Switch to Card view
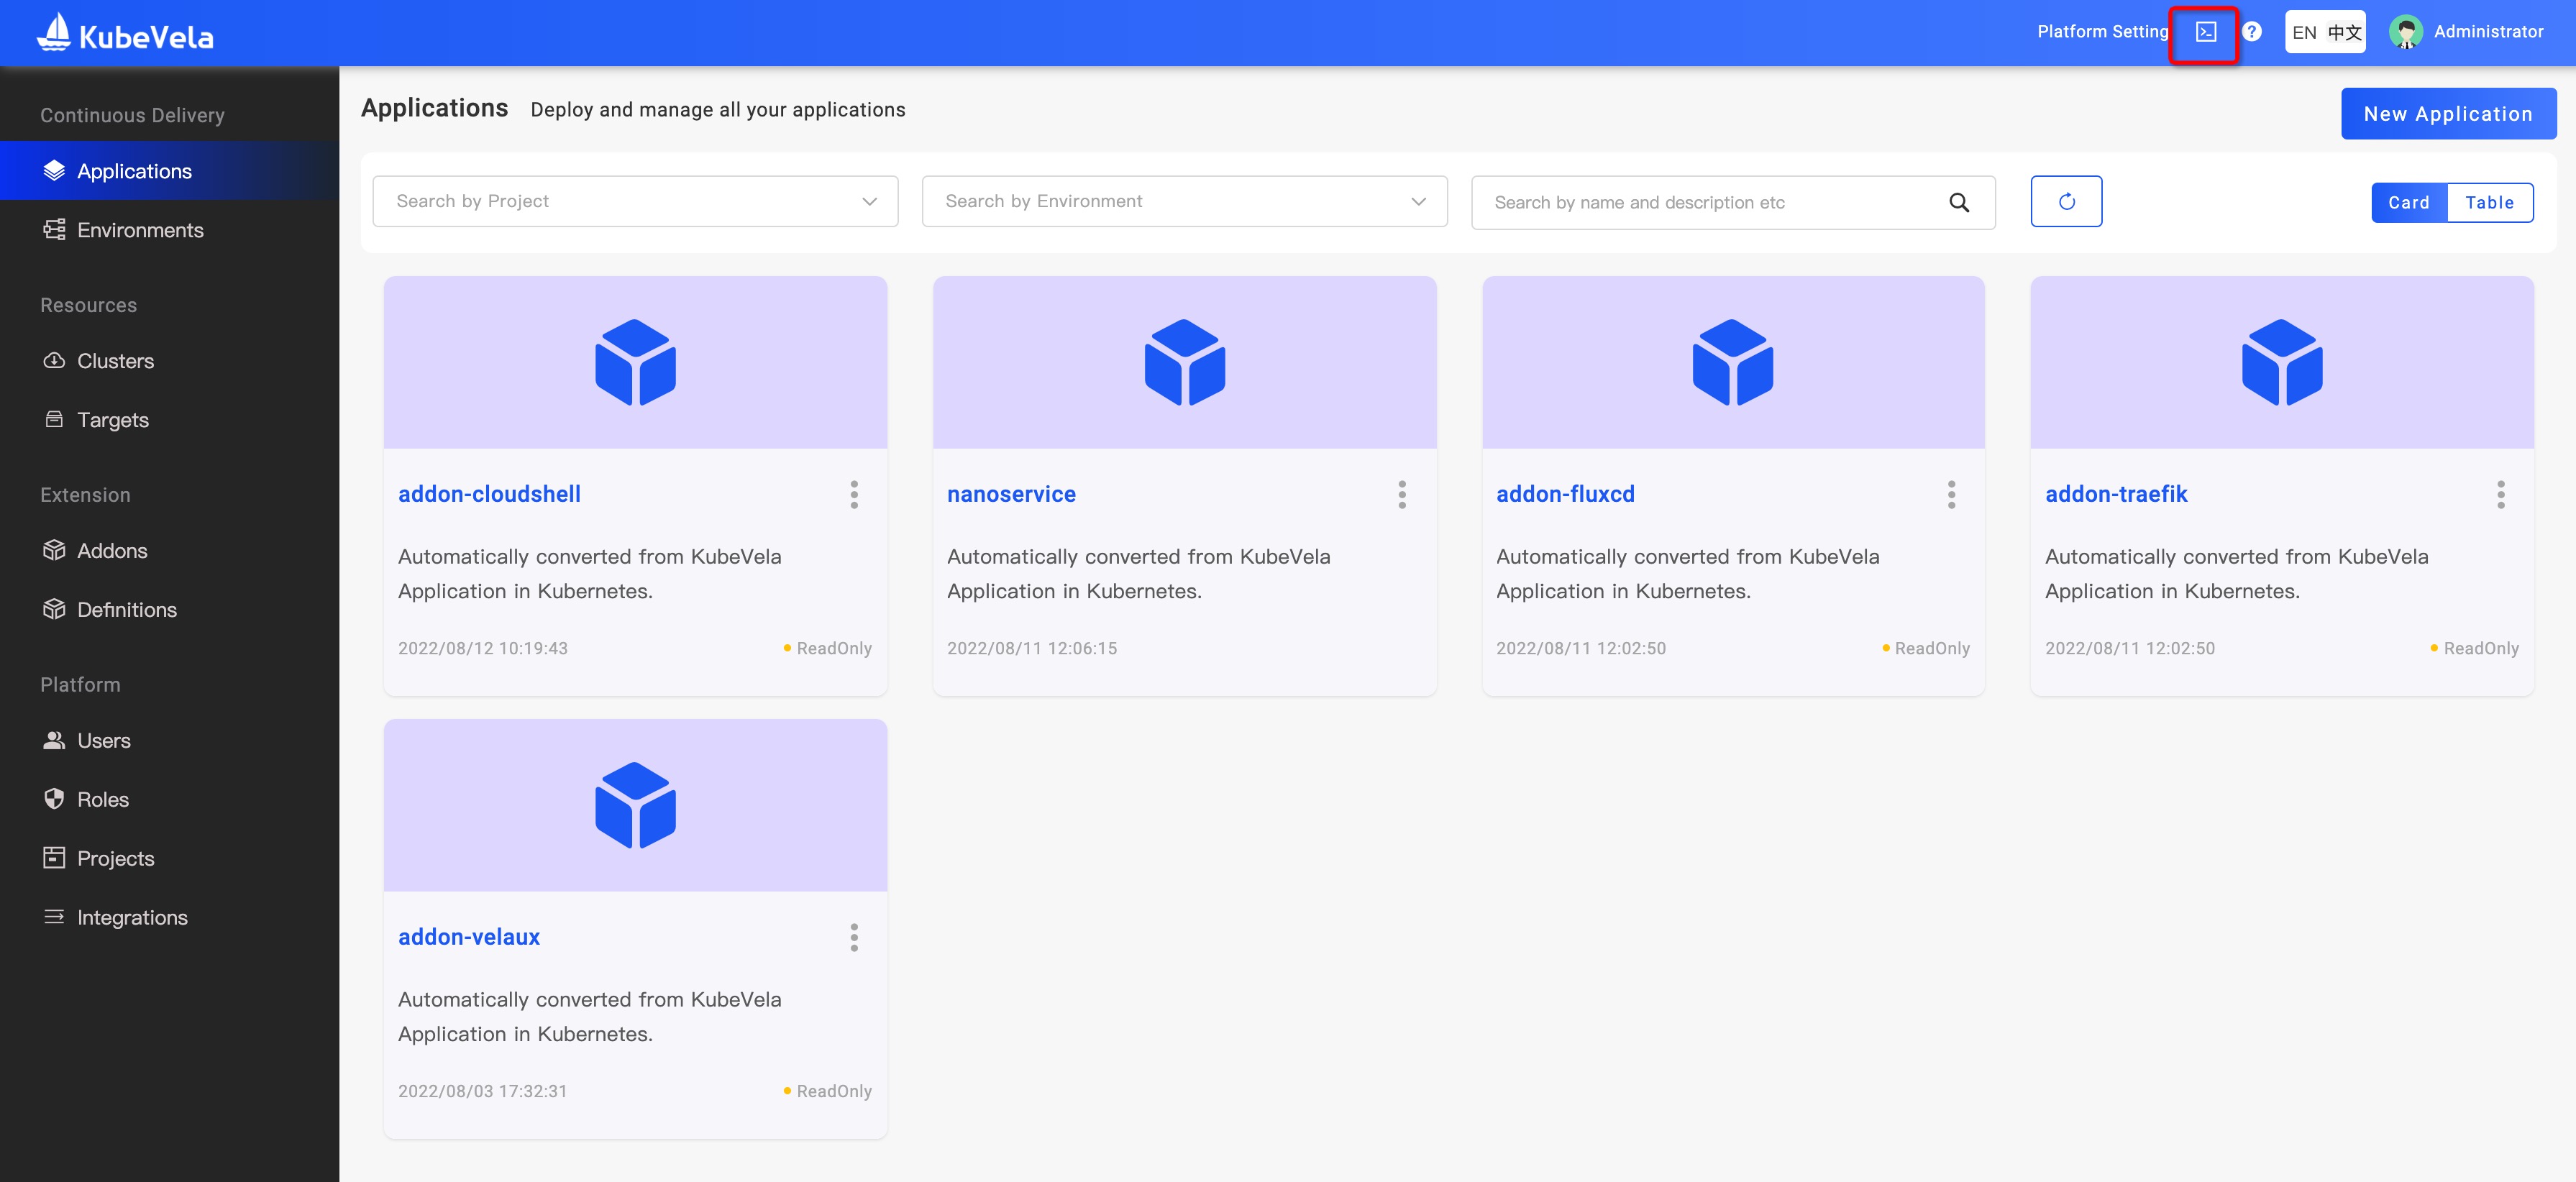Viewport: 2576px width, 1182px height. coord(2408,203)
